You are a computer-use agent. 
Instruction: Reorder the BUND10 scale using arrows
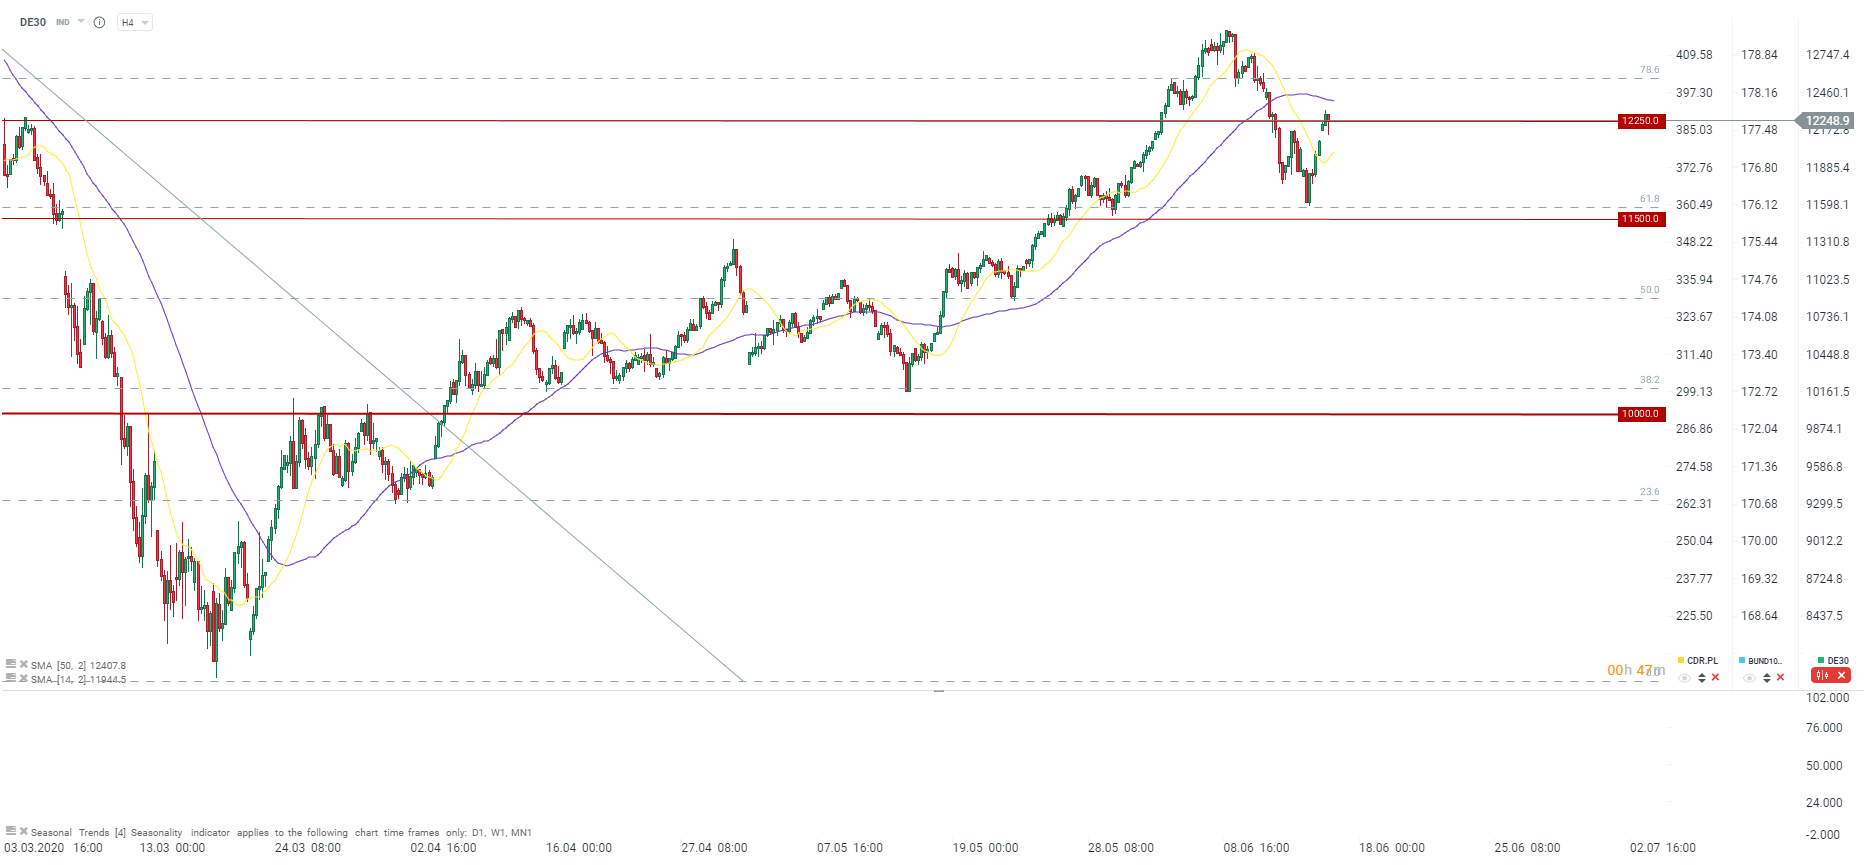[1766, 678]
